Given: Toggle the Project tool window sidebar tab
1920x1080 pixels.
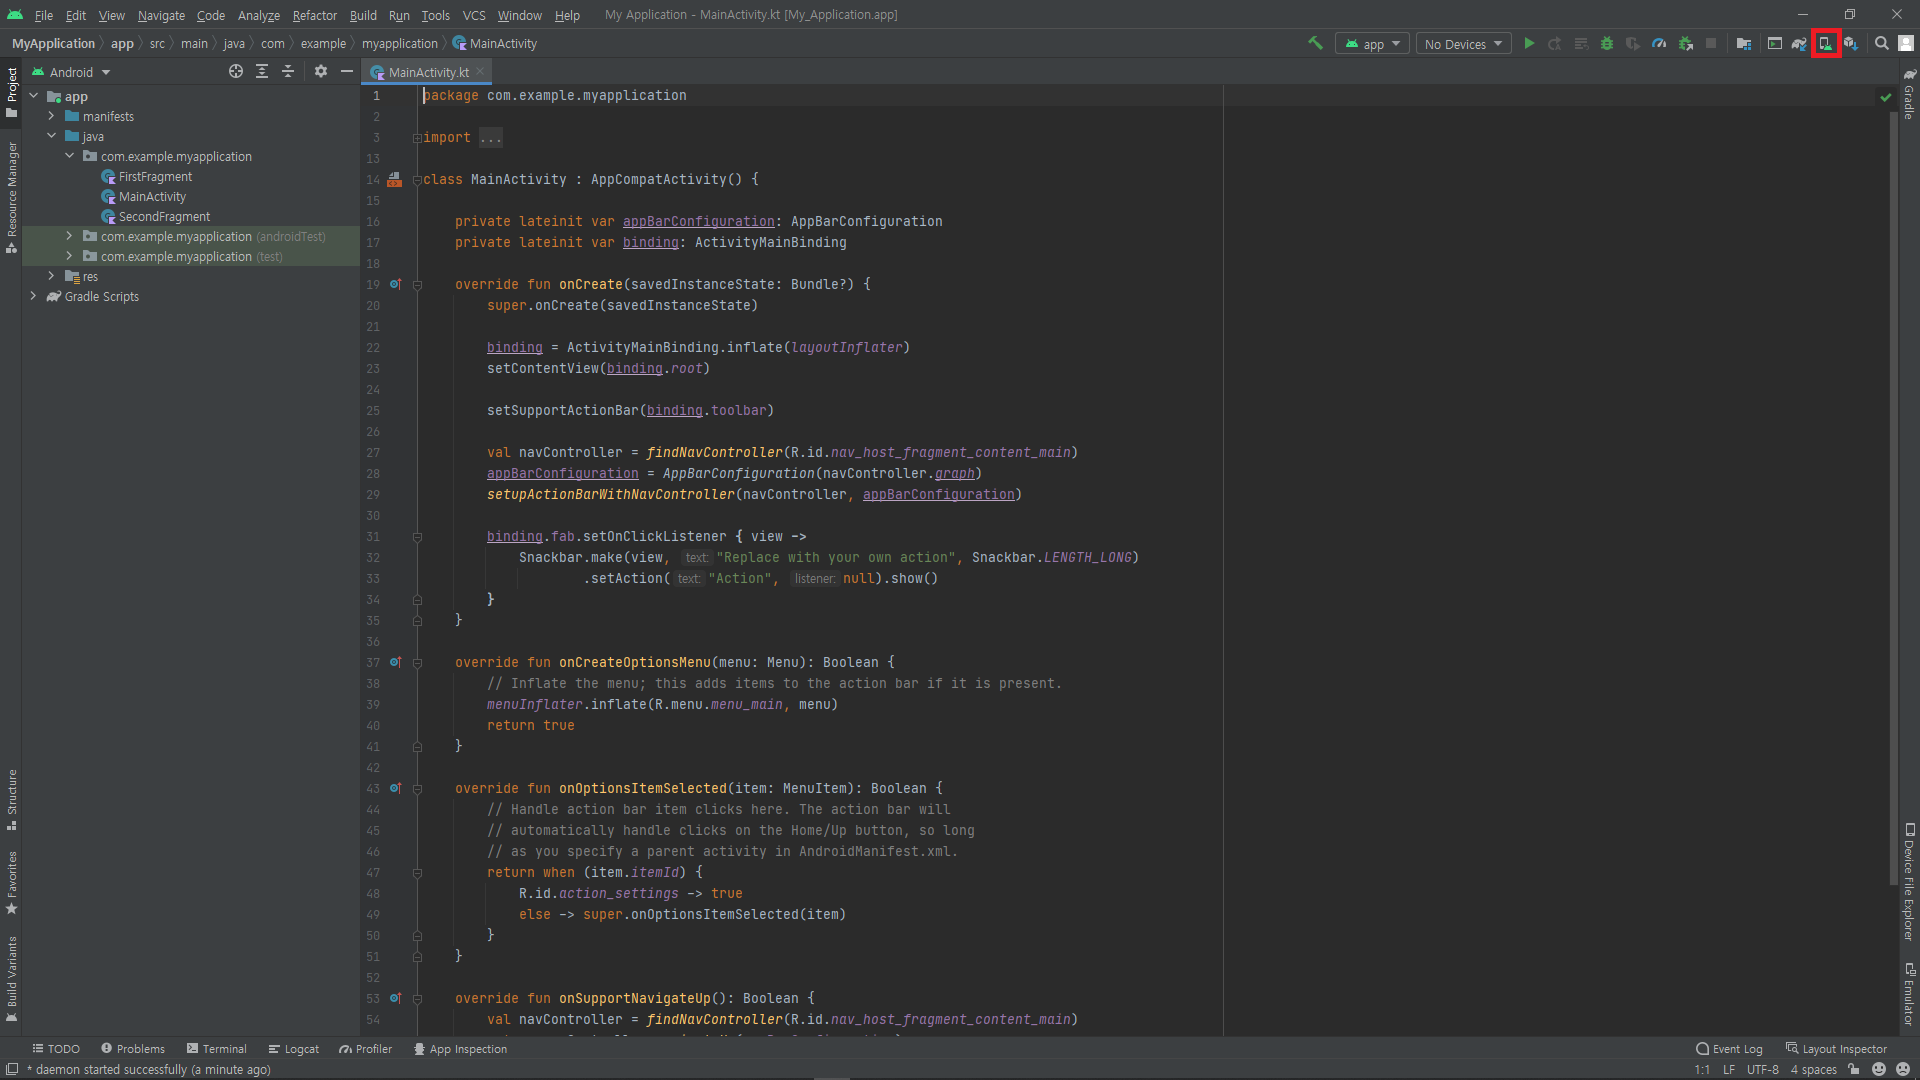Looking at the screenshot, I should pyautogui.click(x=12, y=90).
